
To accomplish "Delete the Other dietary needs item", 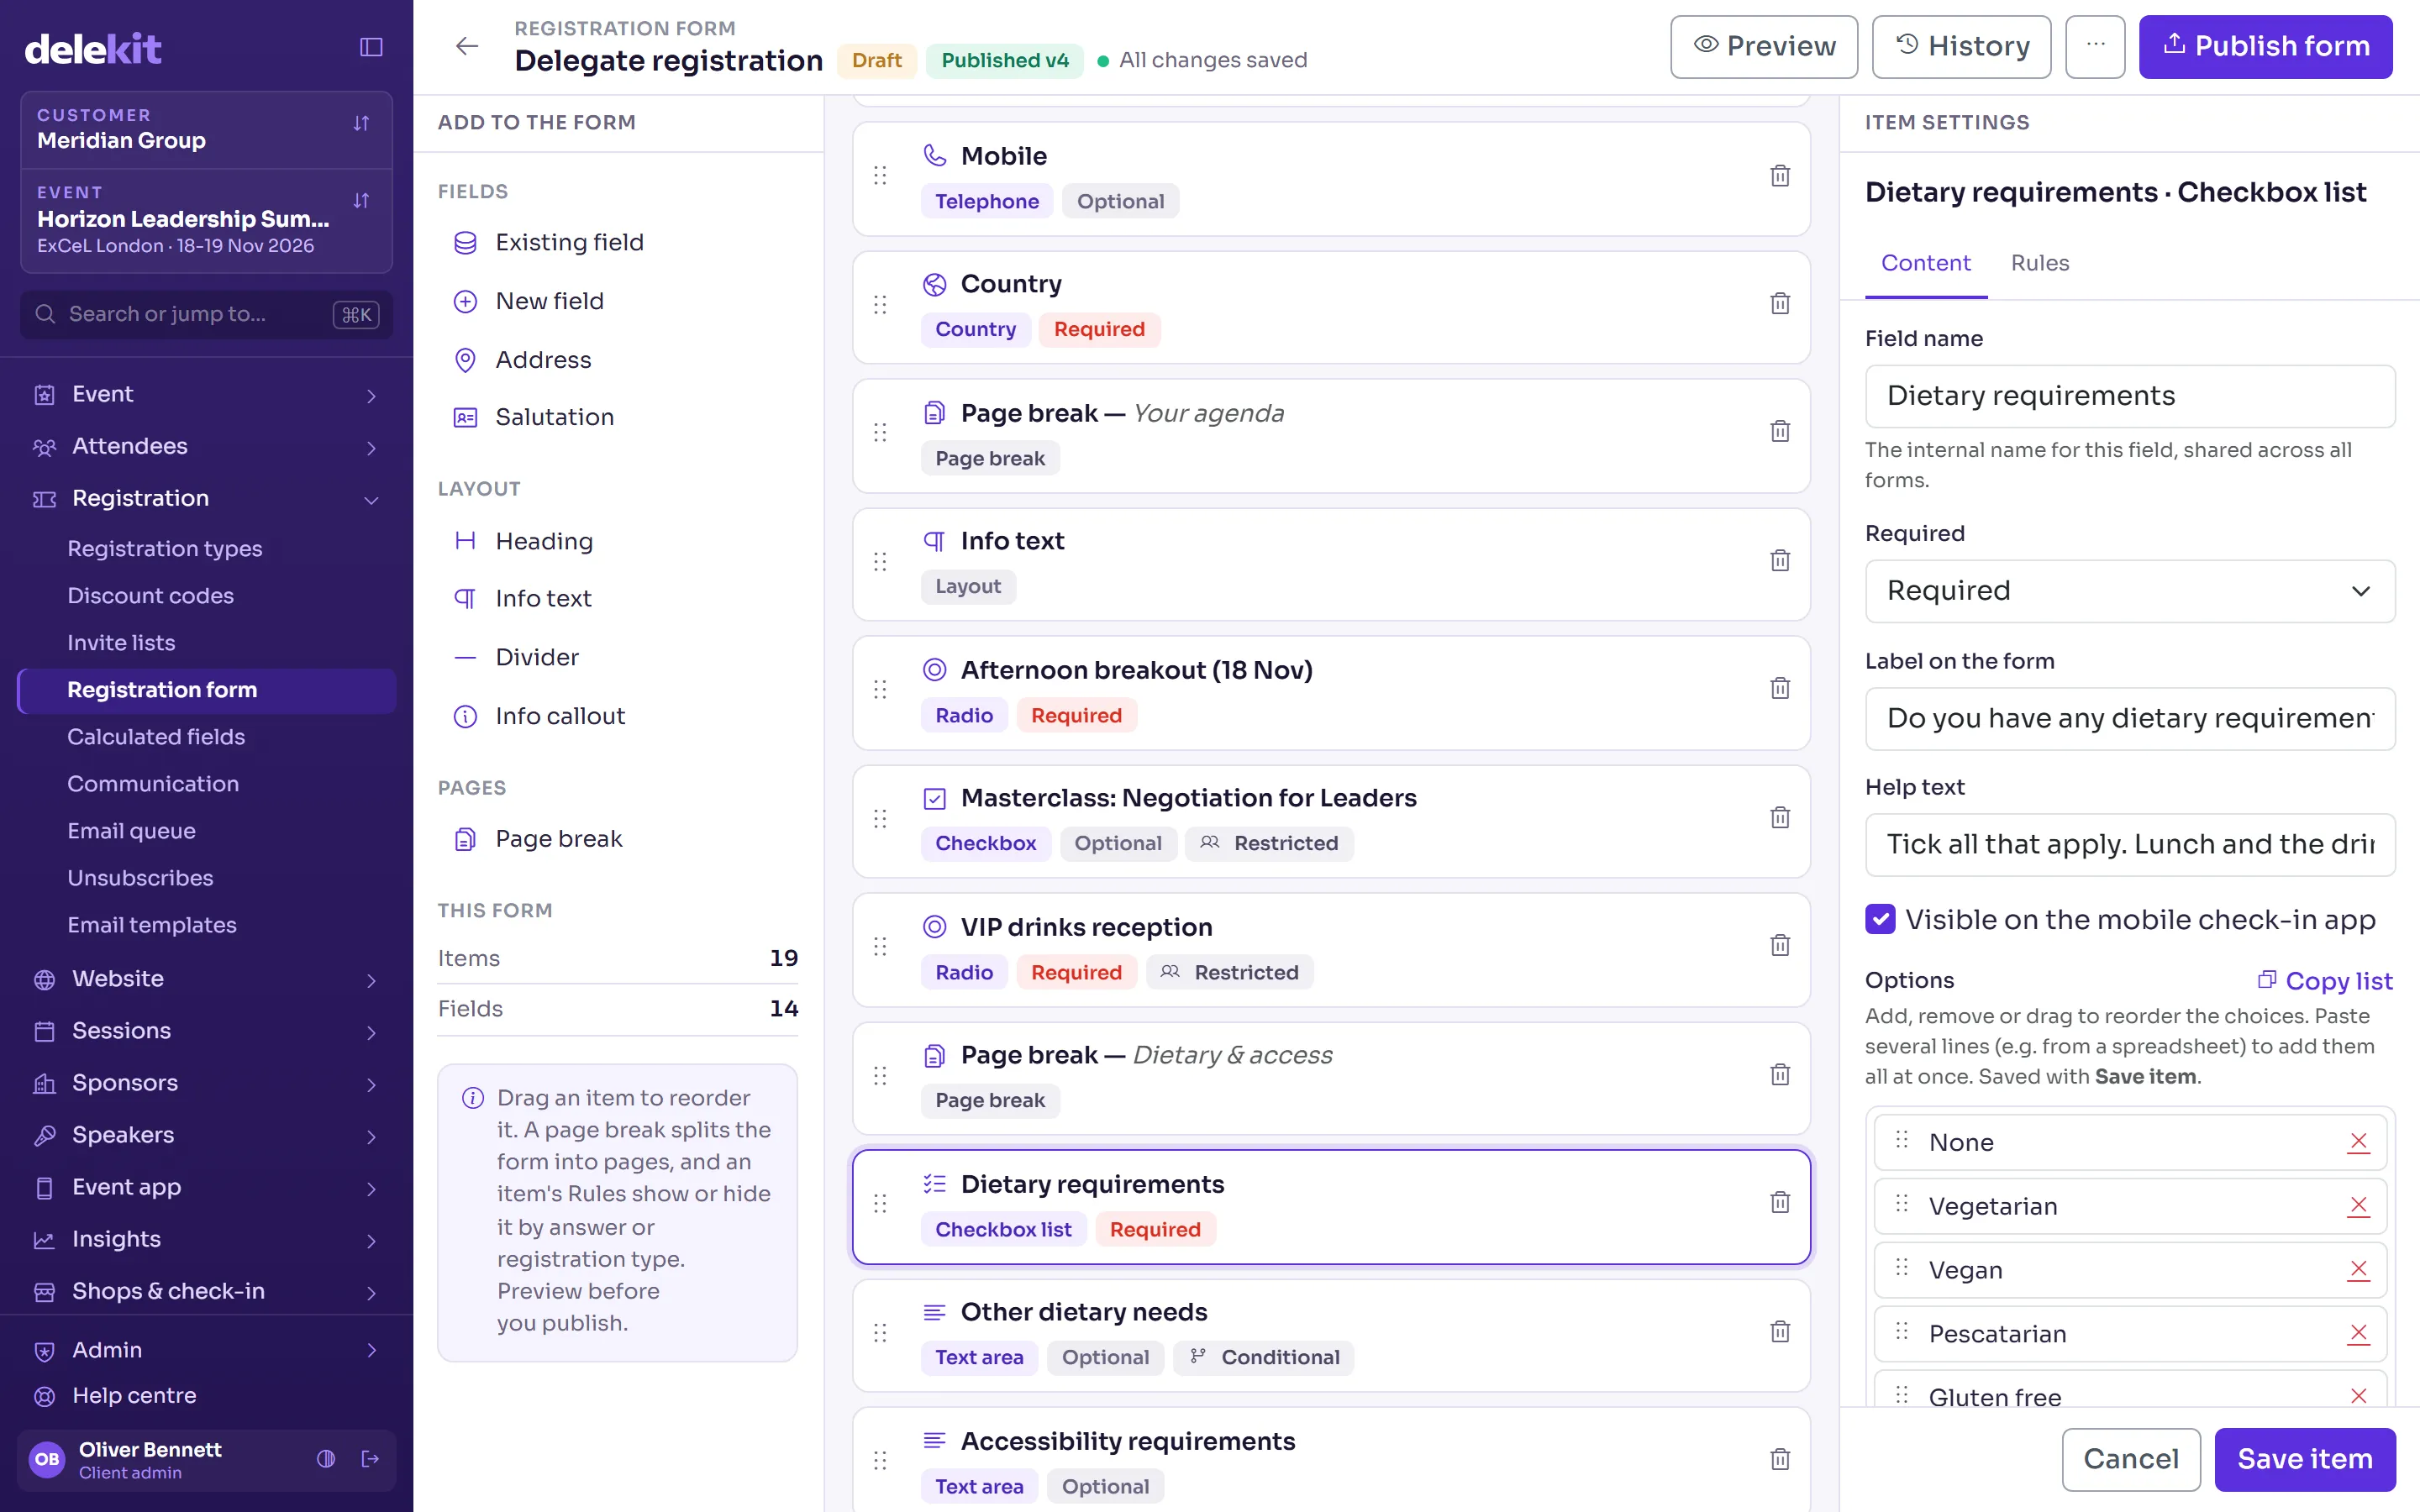I will click(x=1780, y=1332).
